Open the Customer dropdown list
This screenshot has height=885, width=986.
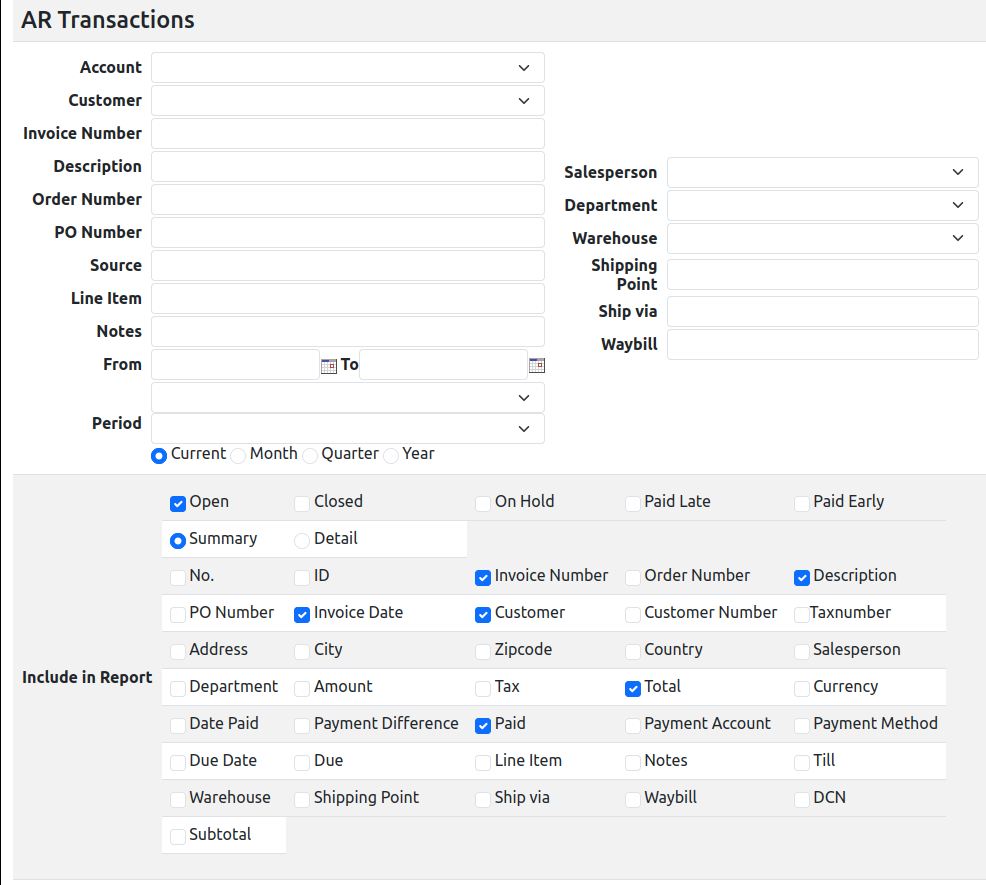[x=347, y=101]
